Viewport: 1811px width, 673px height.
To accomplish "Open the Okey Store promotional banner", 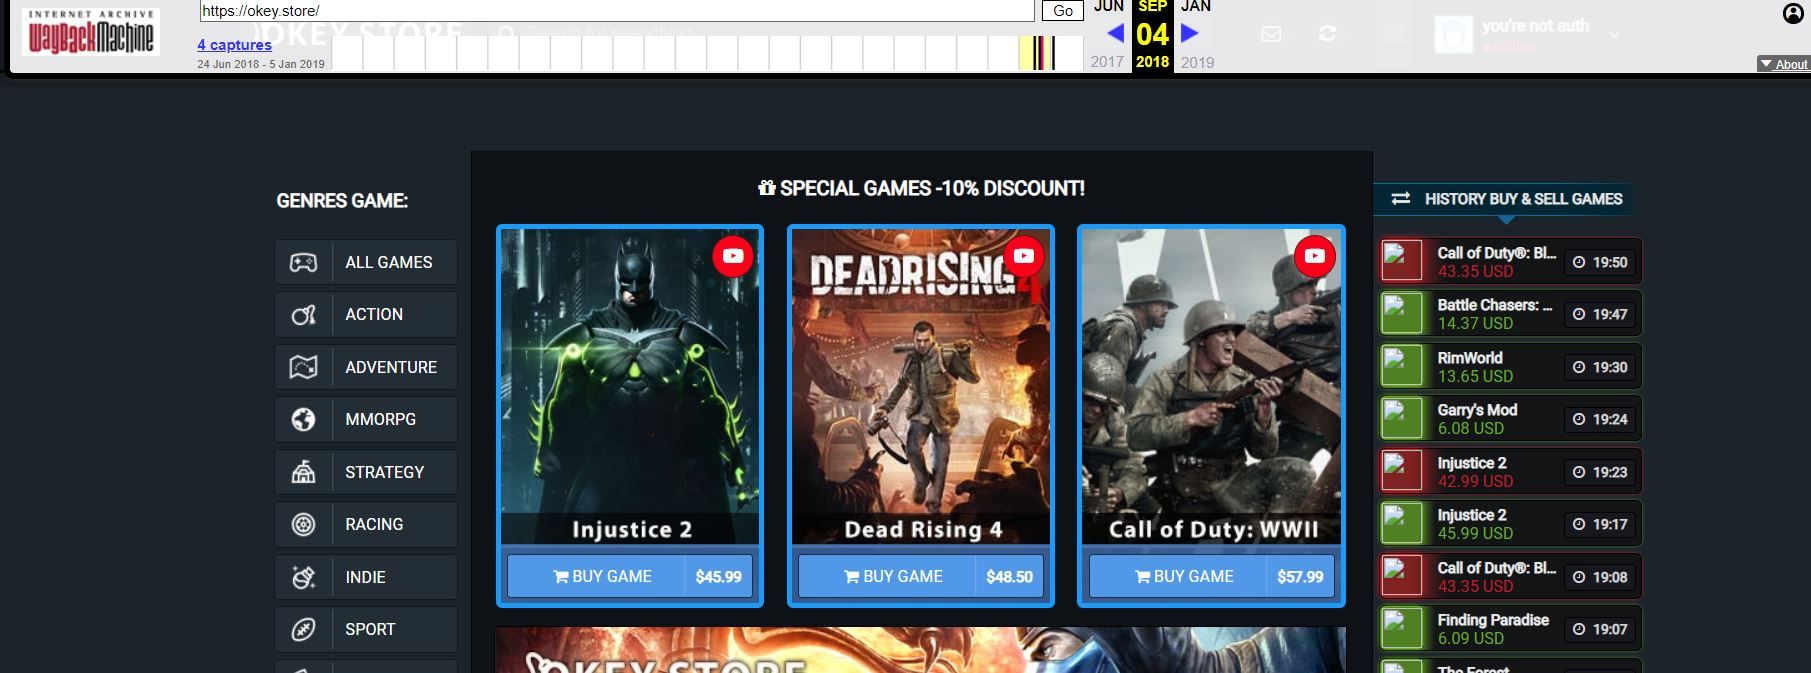I will 920,650.
